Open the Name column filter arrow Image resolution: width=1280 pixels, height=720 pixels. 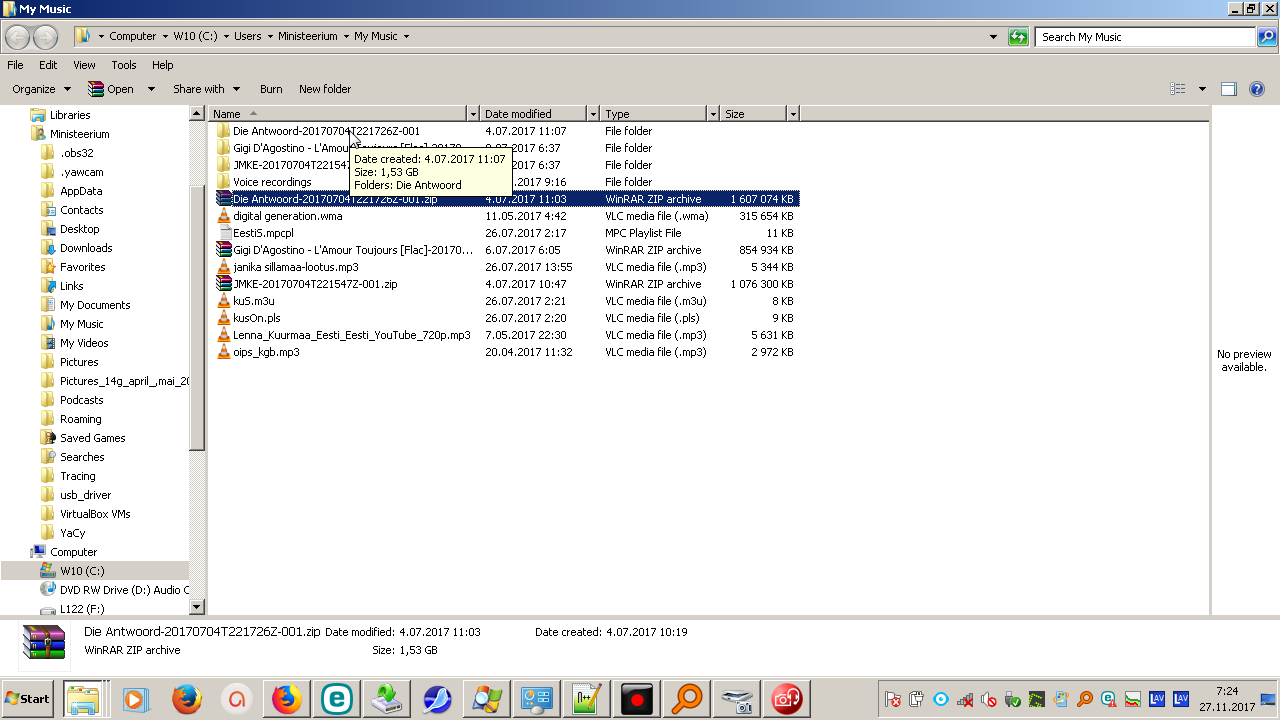pyautogui.click(x=473, y=114)
